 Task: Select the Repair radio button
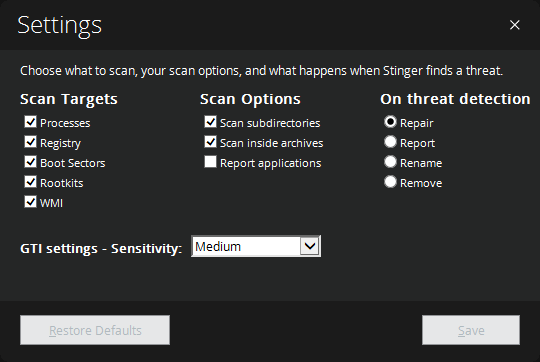(390, 122)
